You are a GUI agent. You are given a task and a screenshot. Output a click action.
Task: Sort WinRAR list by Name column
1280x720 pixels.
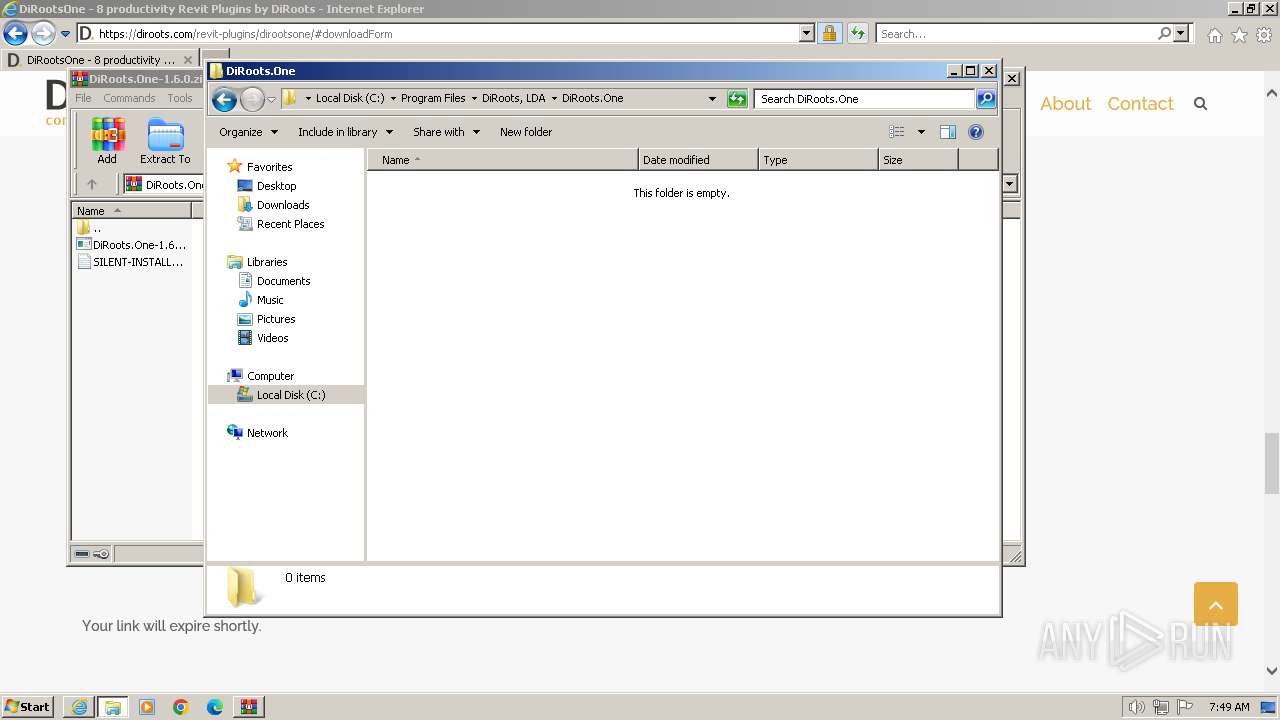click(131, 211)
